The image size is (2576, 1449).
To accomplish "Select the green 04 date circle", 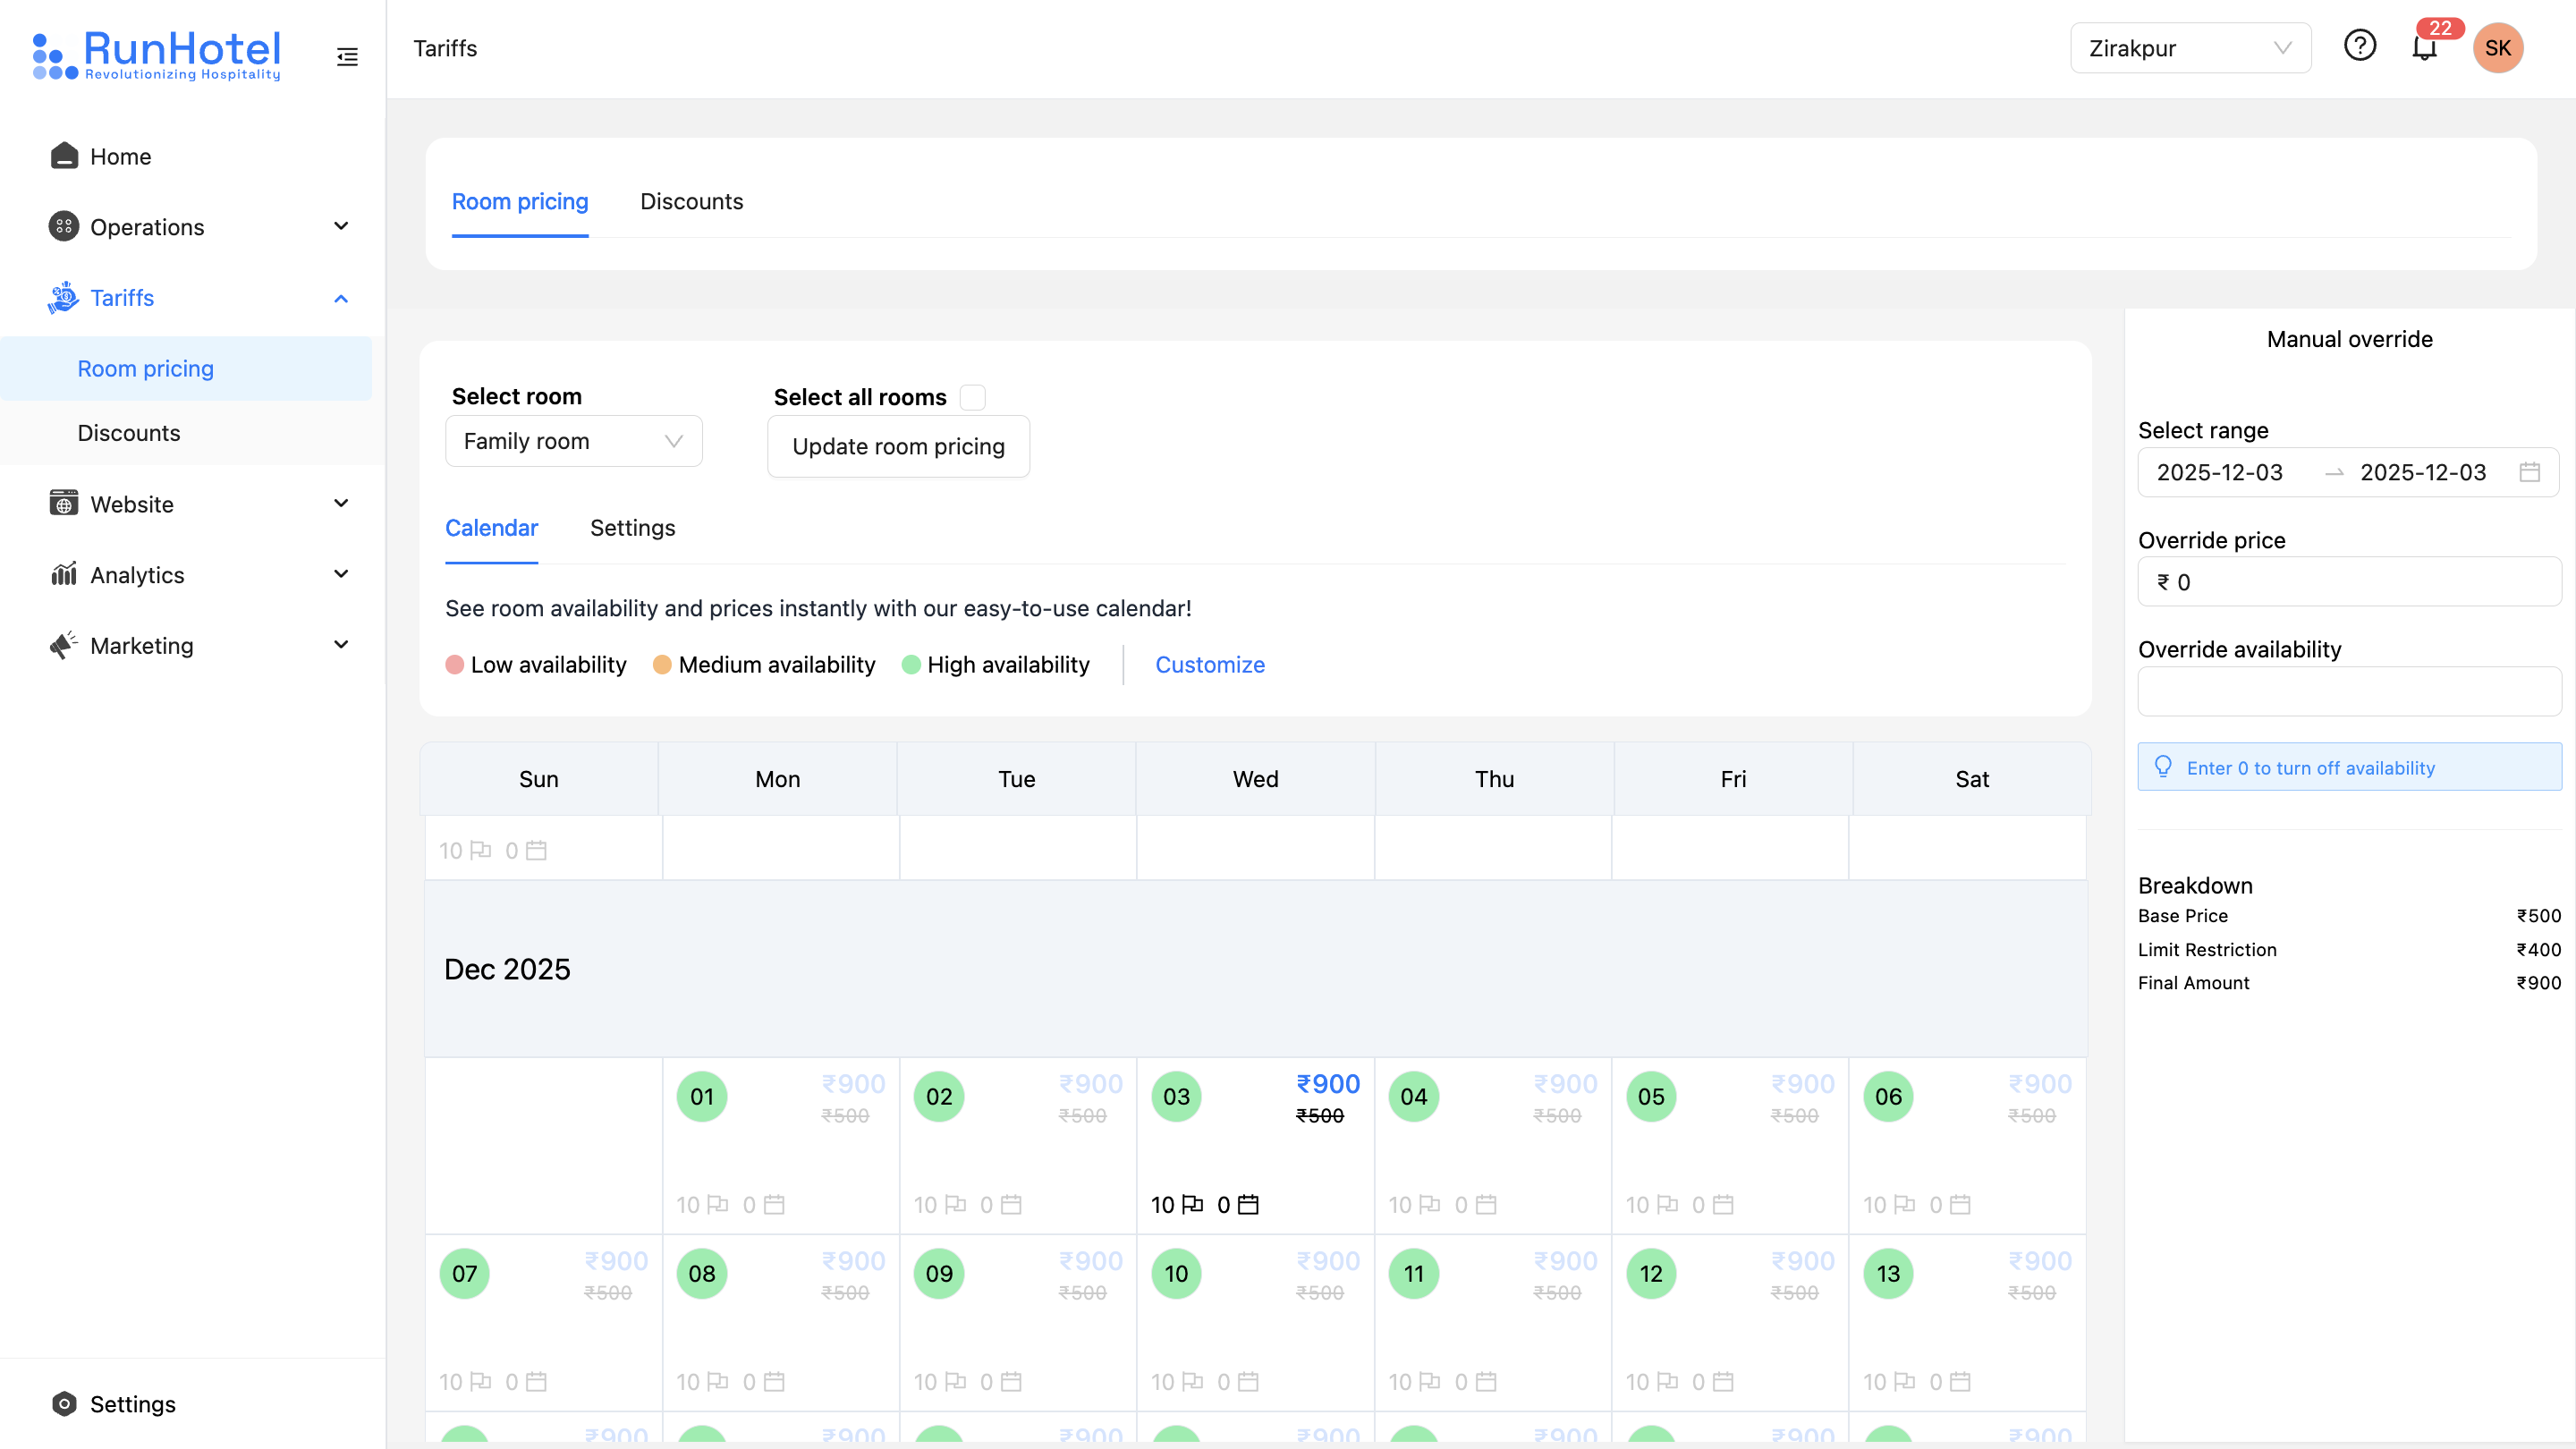I will point(1413,1096).
